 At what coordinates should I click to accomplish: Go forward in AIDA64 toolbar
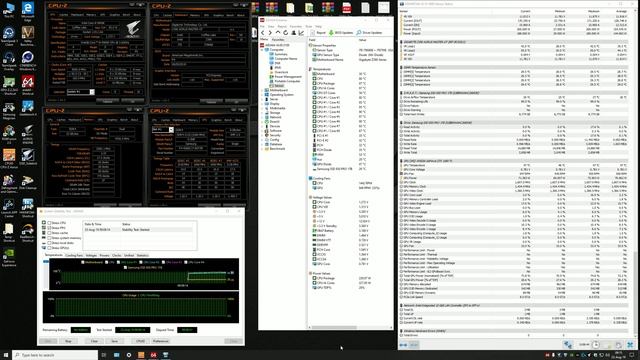[x=270, y=33]
